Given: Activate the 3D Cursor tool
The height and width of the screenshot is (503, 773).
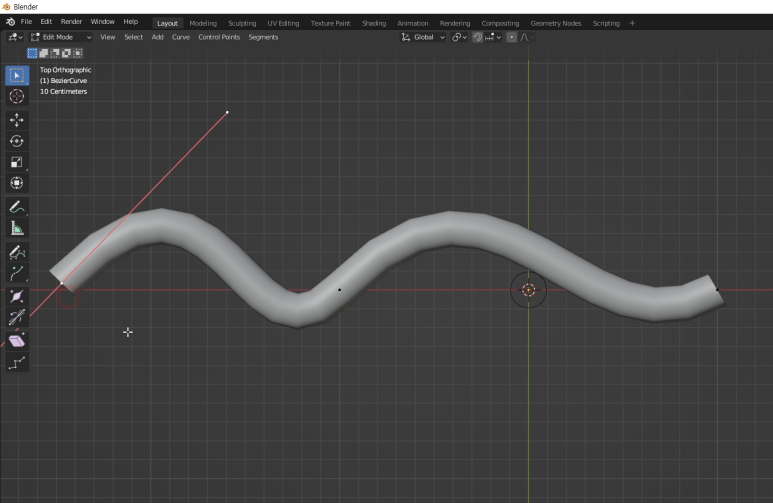Looking at the screenshot, I should coord(17,96).
